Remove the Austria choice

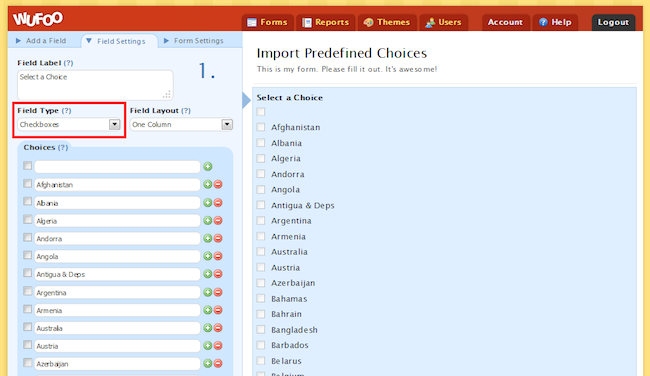[x=218, y=346]
